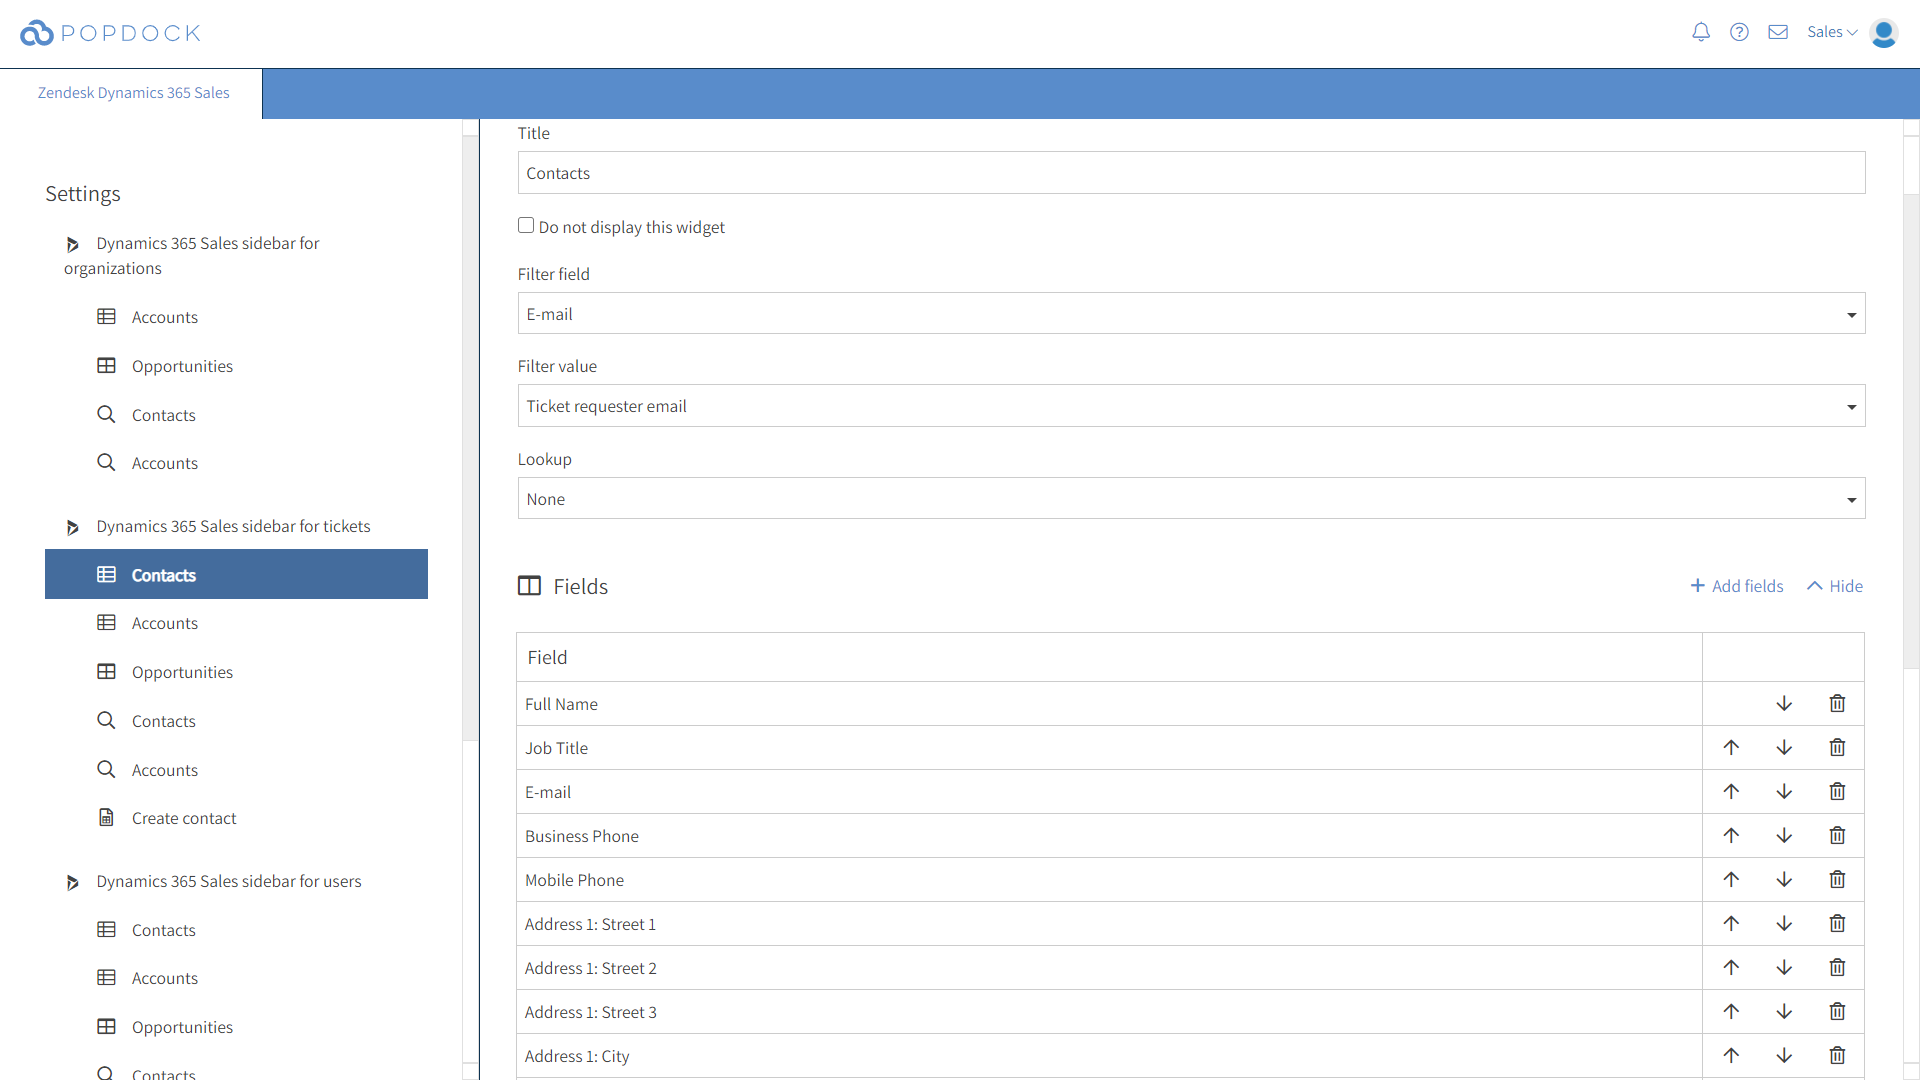Screen dimensions: 1920x1080
Task: Click the user profile avatar
Action: click(x=1884, y=33)
